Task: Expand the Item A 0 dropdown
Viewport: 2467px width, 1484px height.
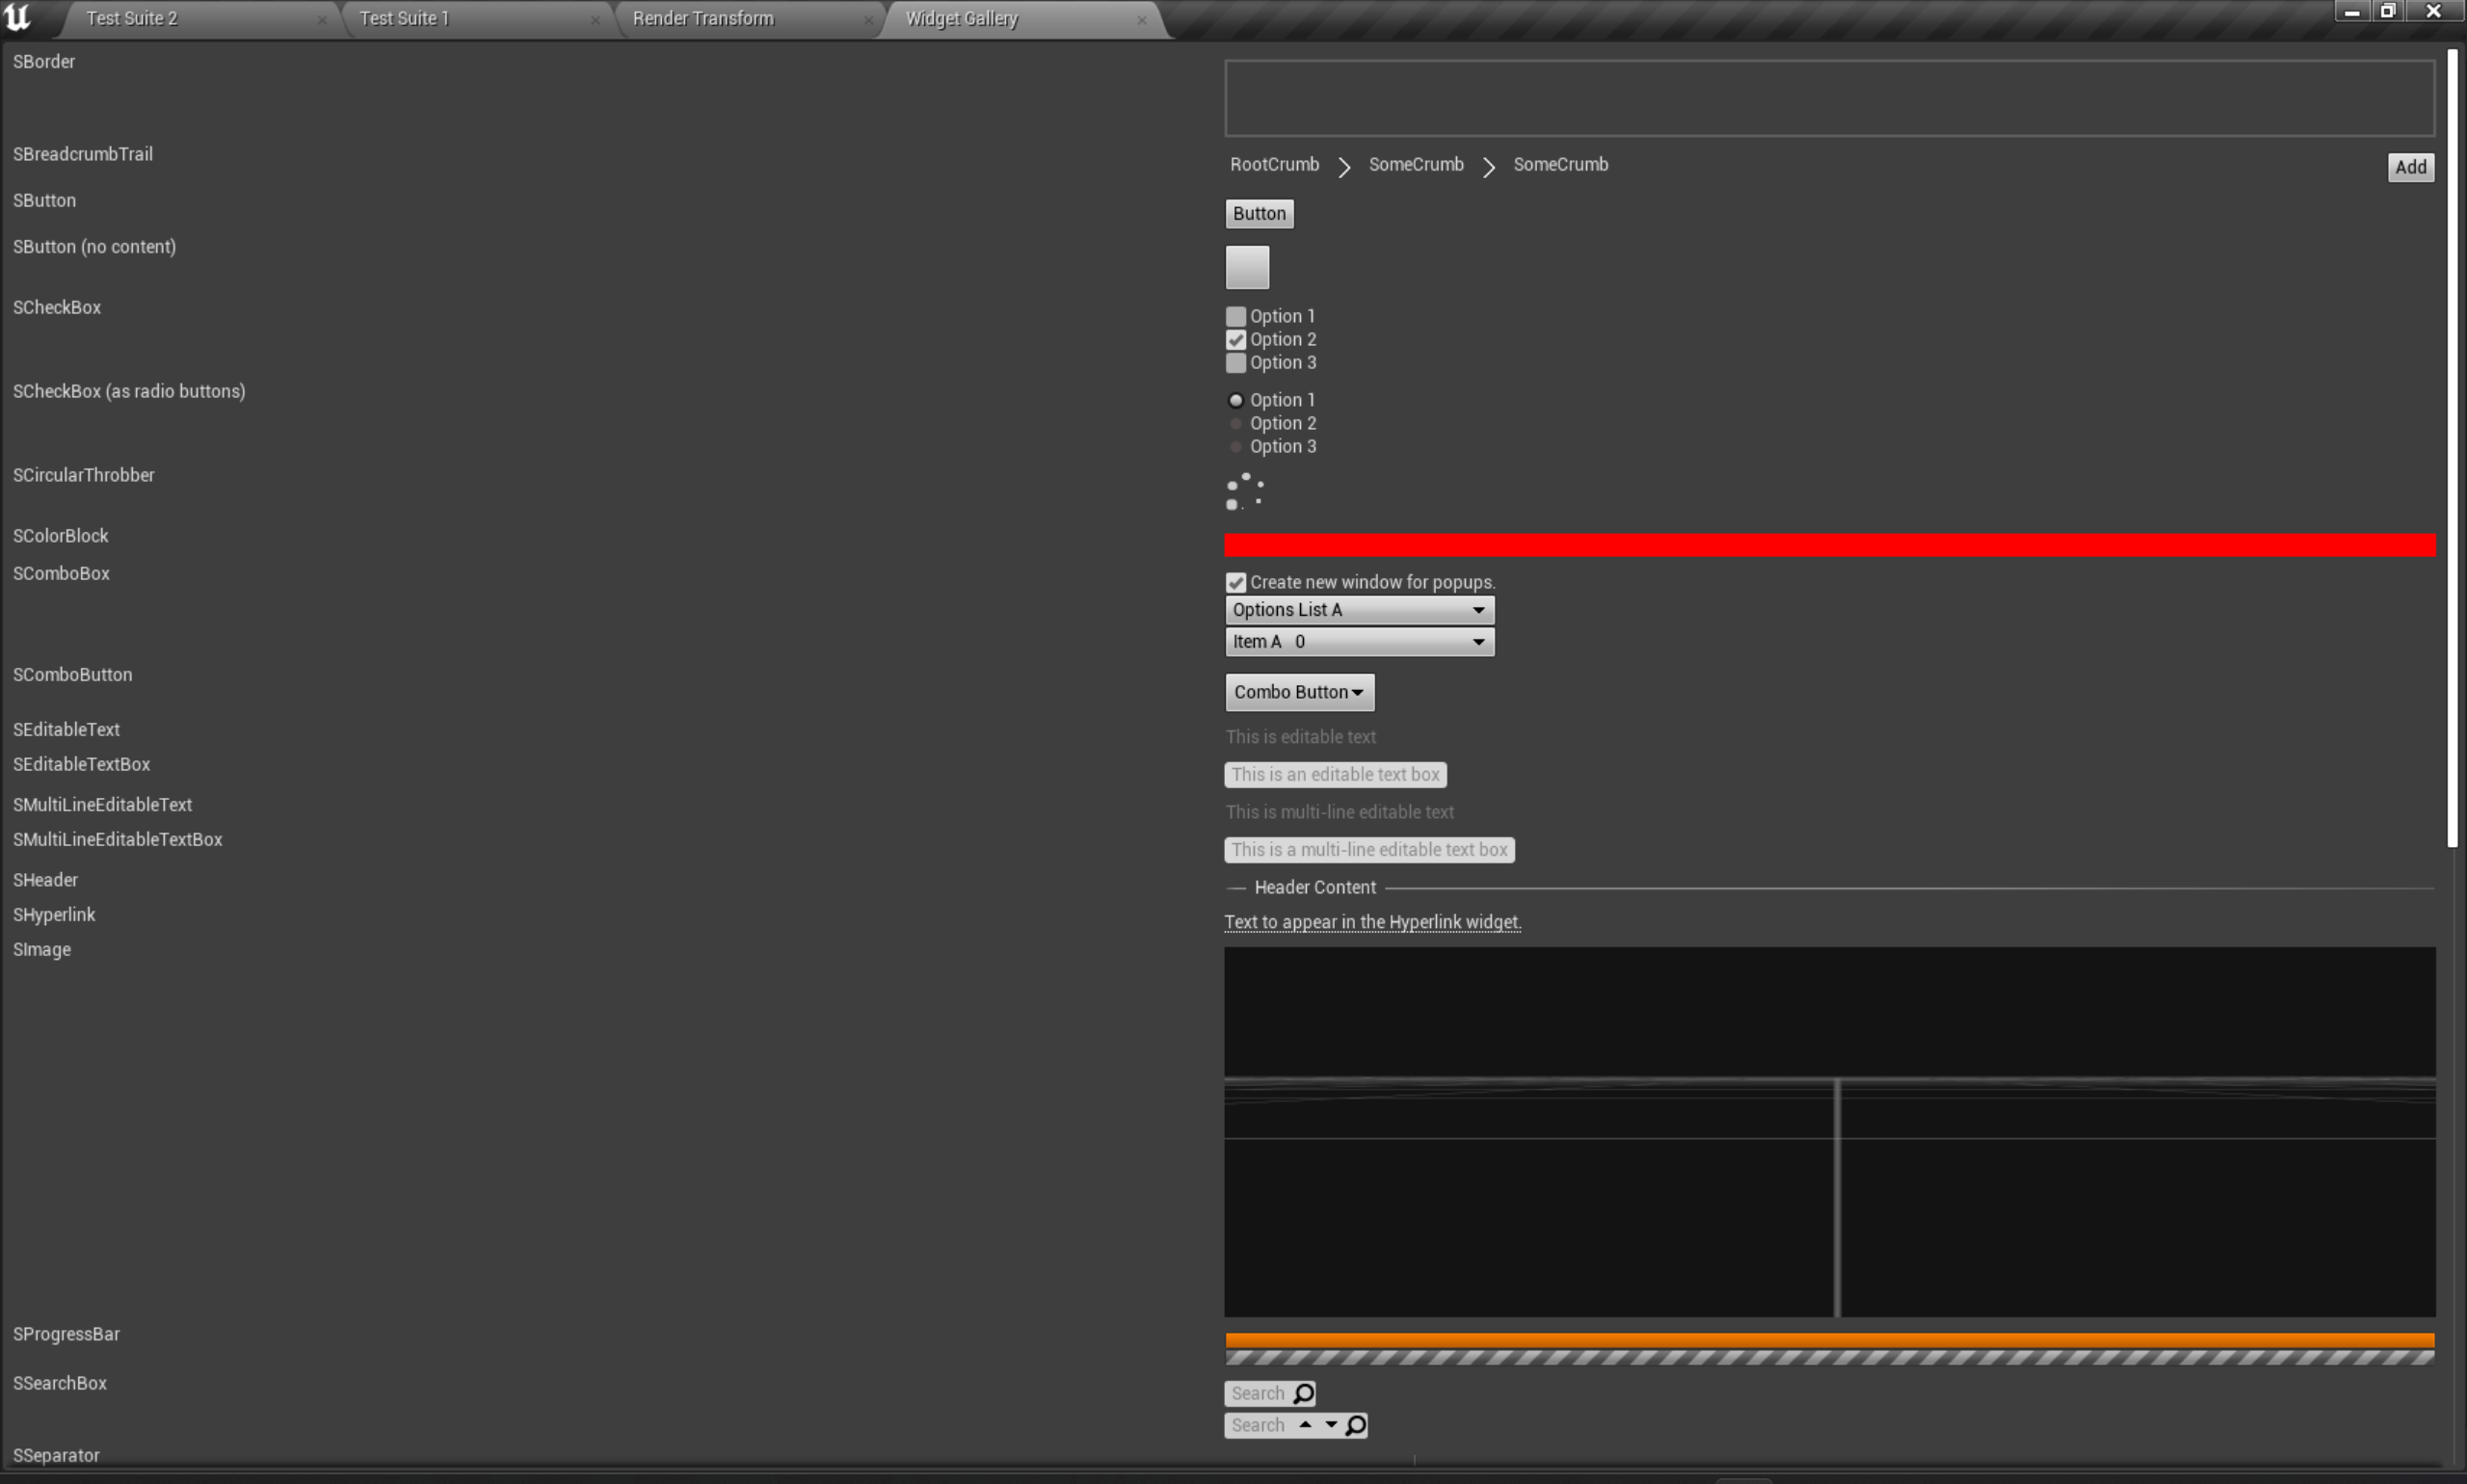Action: pos(1359,642)
